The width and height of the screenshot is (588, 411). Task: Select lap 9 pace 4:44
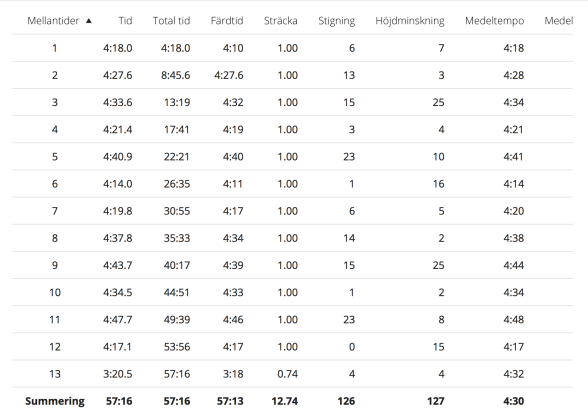coord(514,265)
